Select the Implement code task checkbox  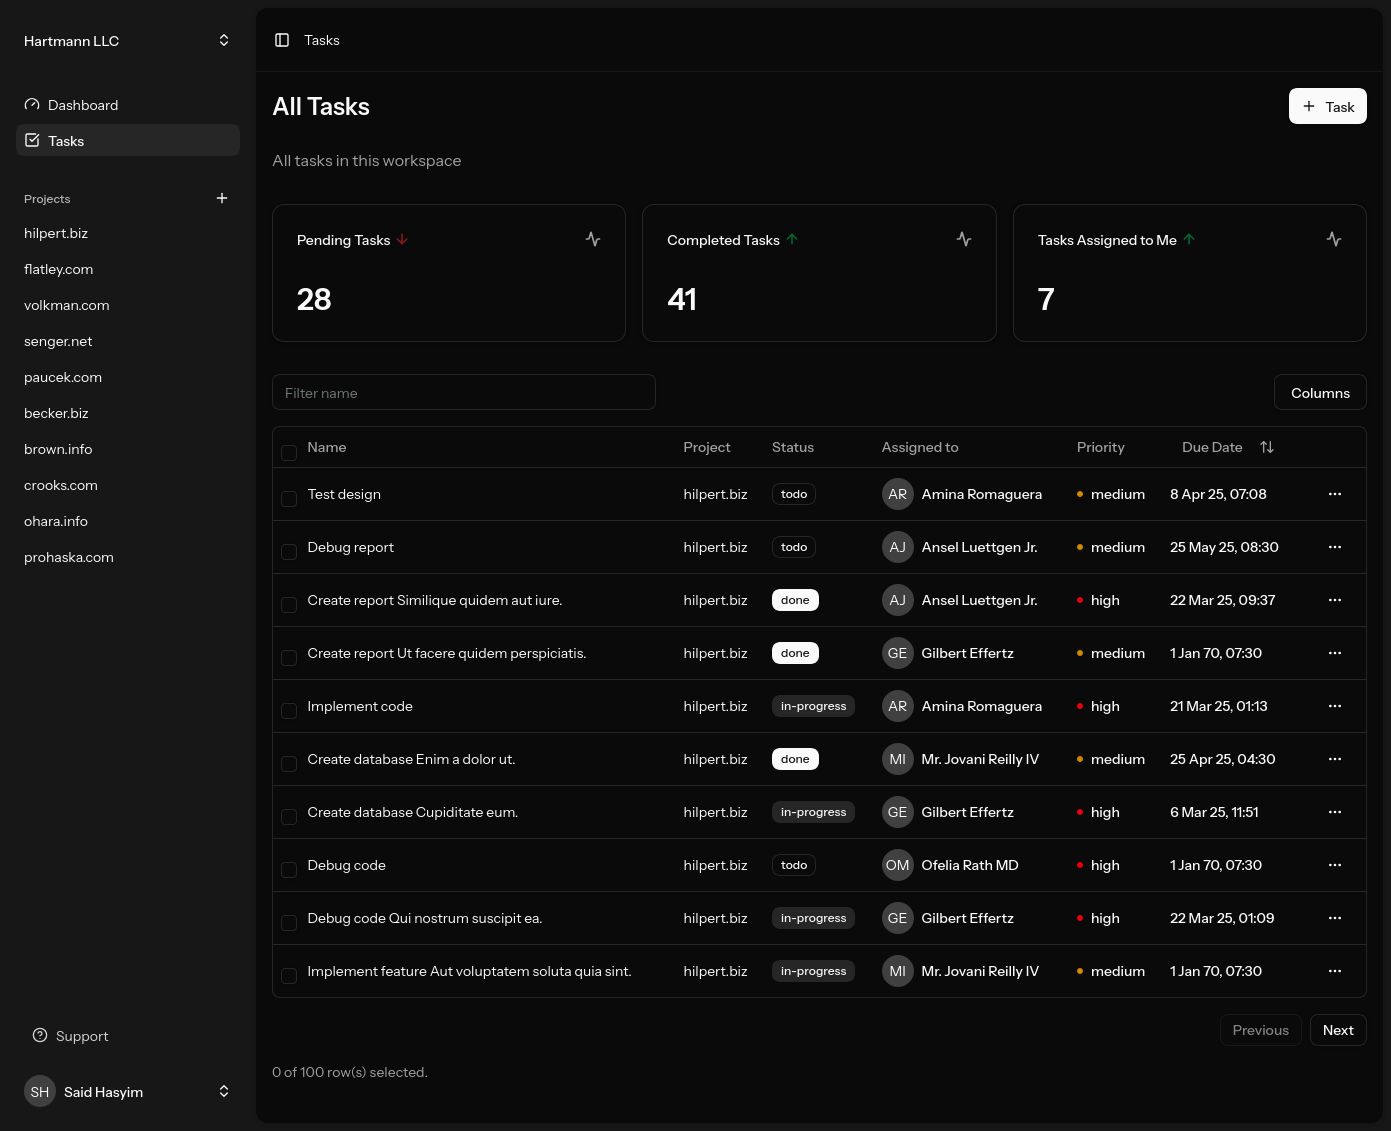289,711
